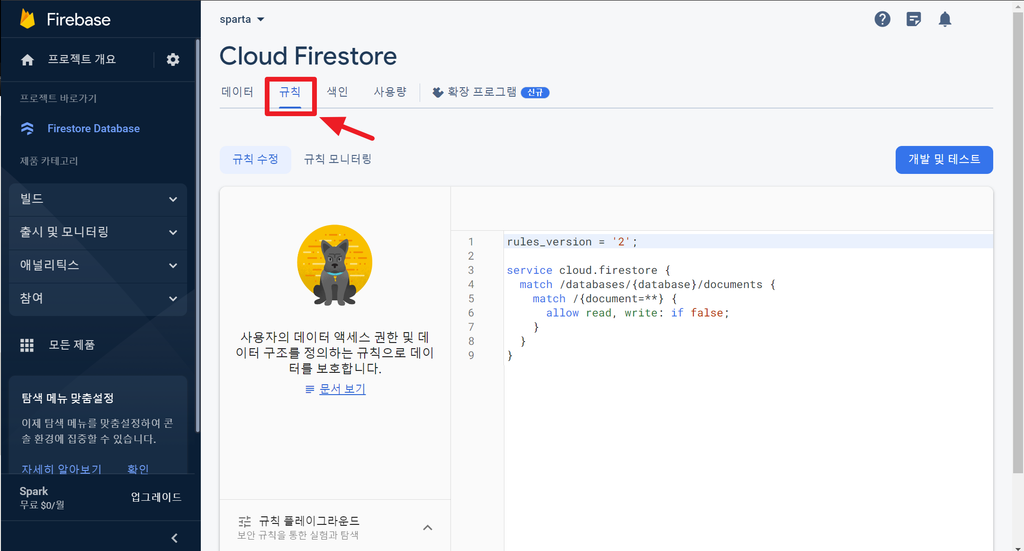Open the notifications bell

coord(945,20)
